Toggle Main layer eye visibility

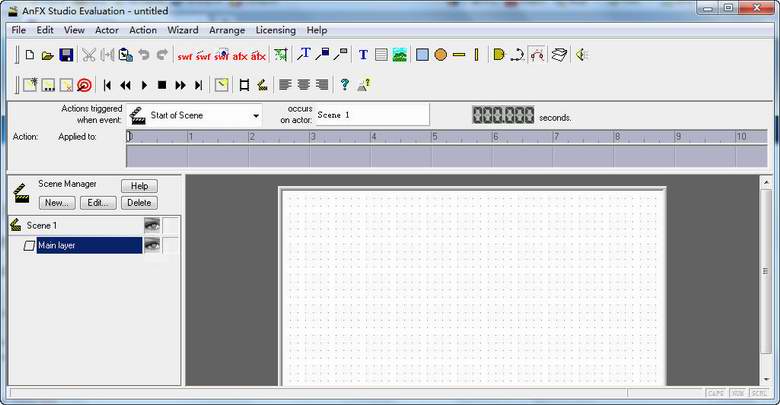pos(152,245)
